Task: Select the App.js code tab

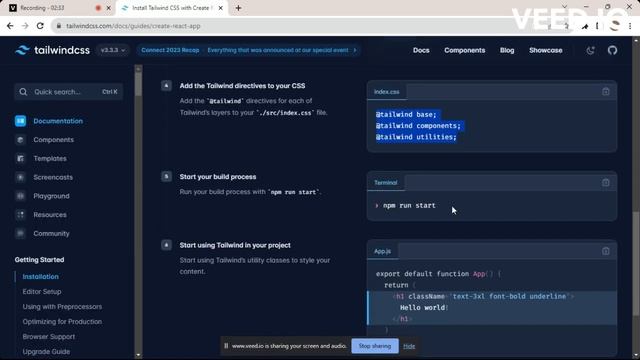Action: click(x=382, y=251)
